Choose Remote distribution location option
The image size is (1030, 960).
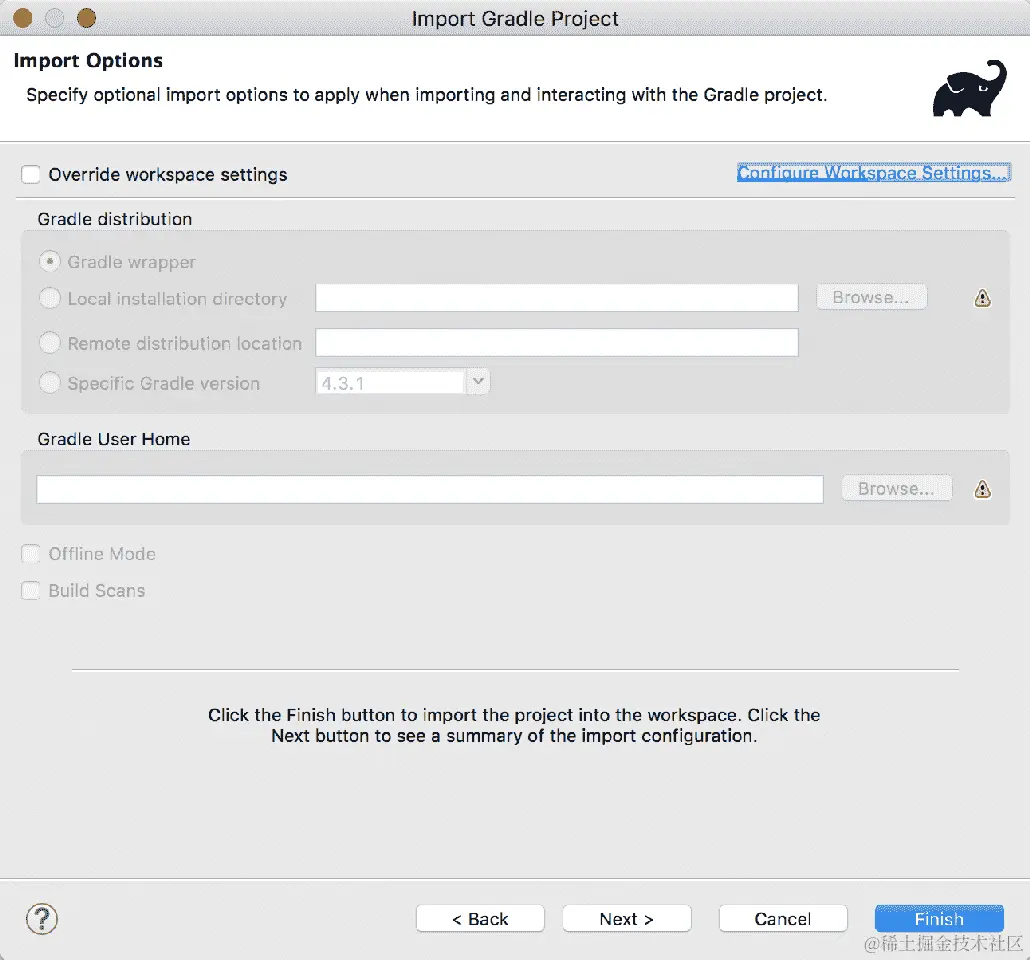coord(50,343)
